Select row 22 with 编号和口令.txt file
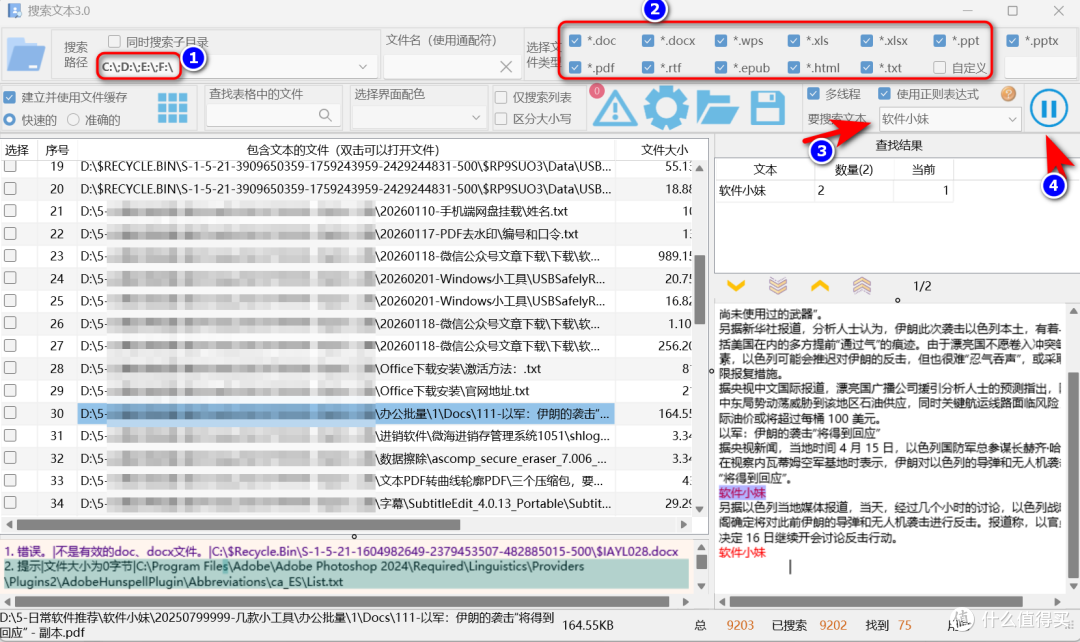 click(x=346, y=234)
